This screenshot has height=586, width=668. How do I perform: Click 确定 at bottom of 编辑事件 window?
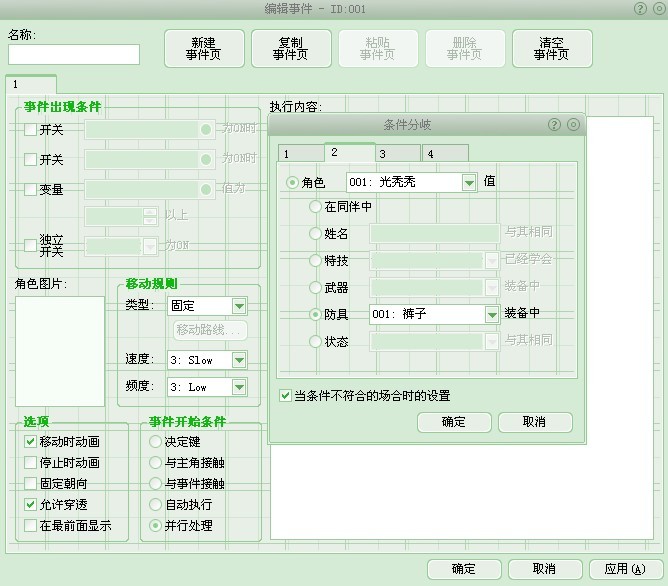pos(464,569)
